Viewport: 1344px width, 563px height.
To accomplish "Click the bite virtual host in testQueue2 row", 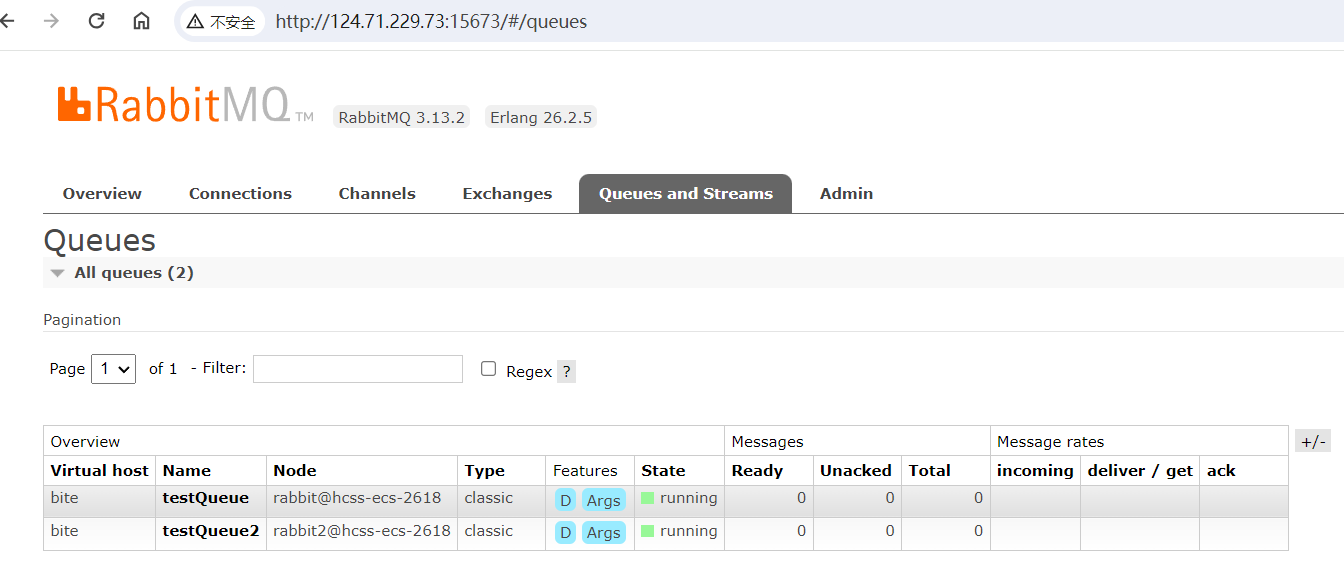I will pos(64,531).
